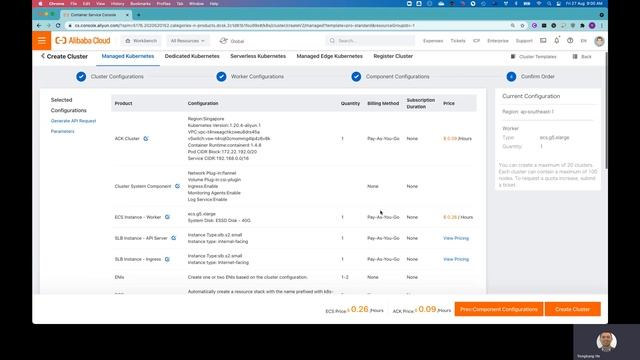The height and width of the screenshot is (360, 640).
Task: Click Generate API Request Parameters link
Action: [73, 126]
